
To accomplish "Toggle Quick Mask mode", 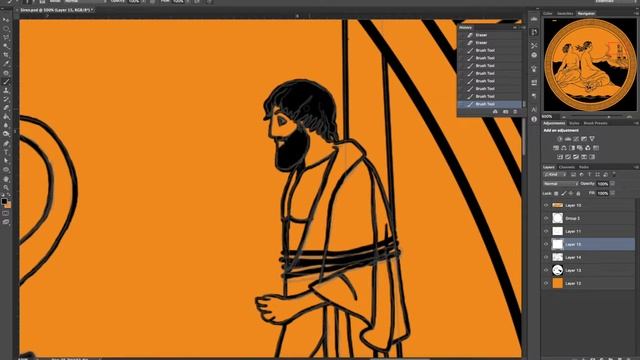I will tap(6, 213).
